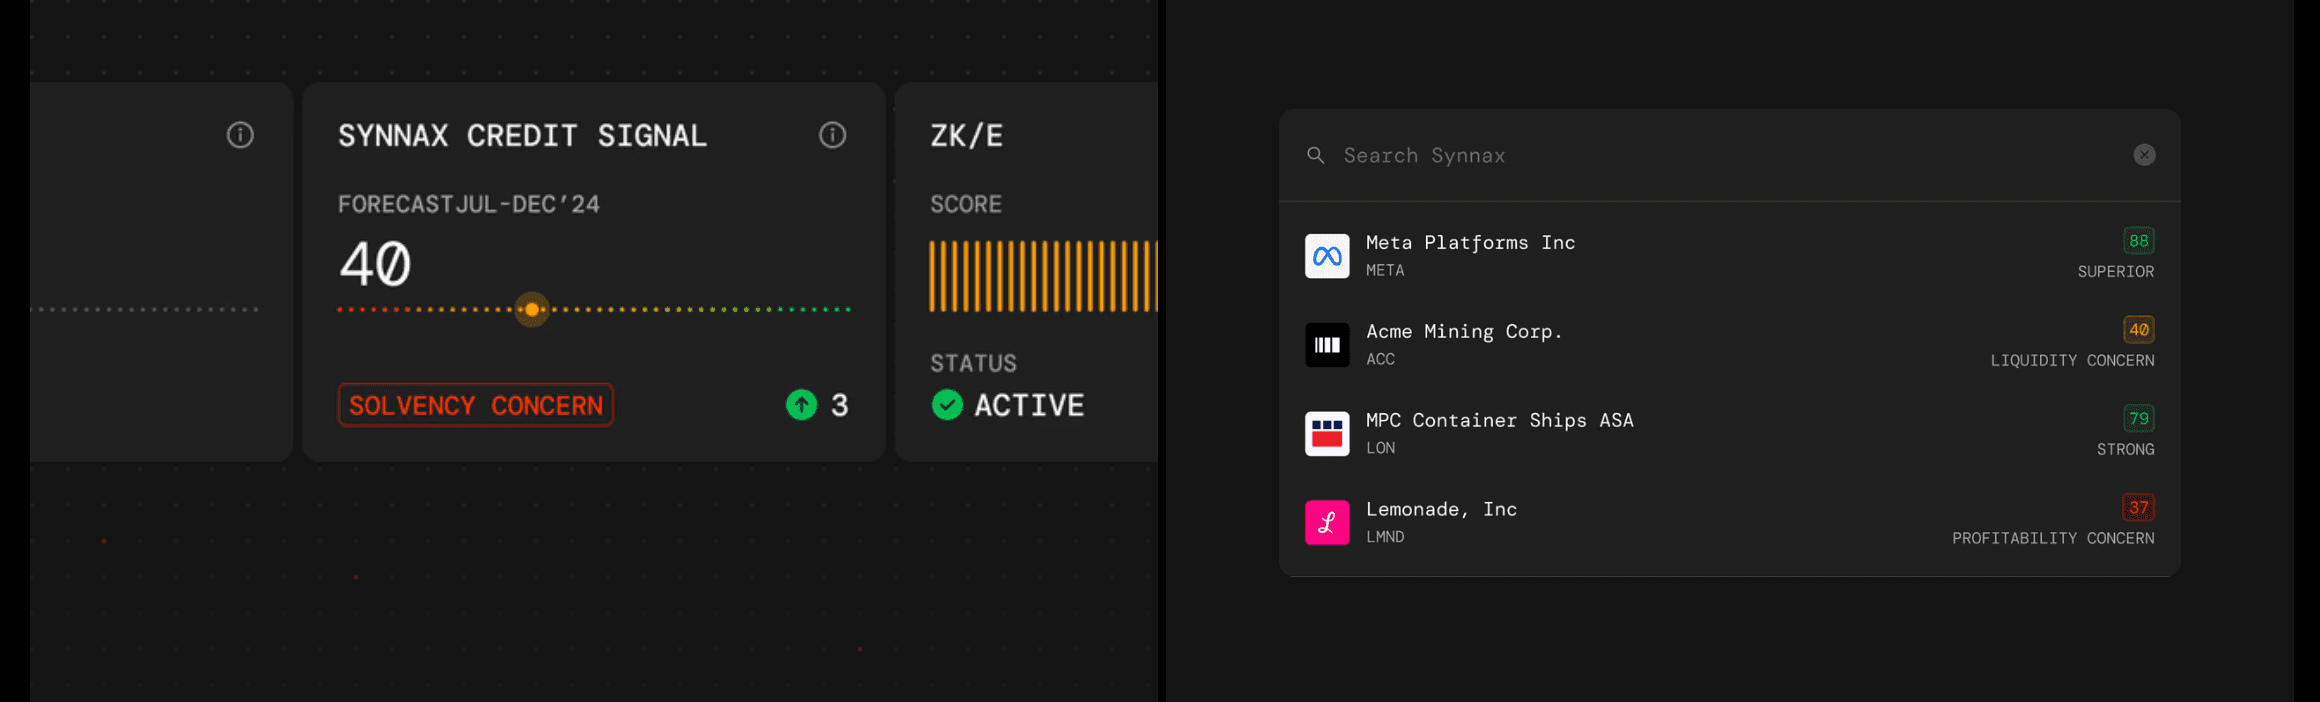Select the Lemonade, Inc search result
This screenshot has width=2320, height=702.
tap(1441, 510)
